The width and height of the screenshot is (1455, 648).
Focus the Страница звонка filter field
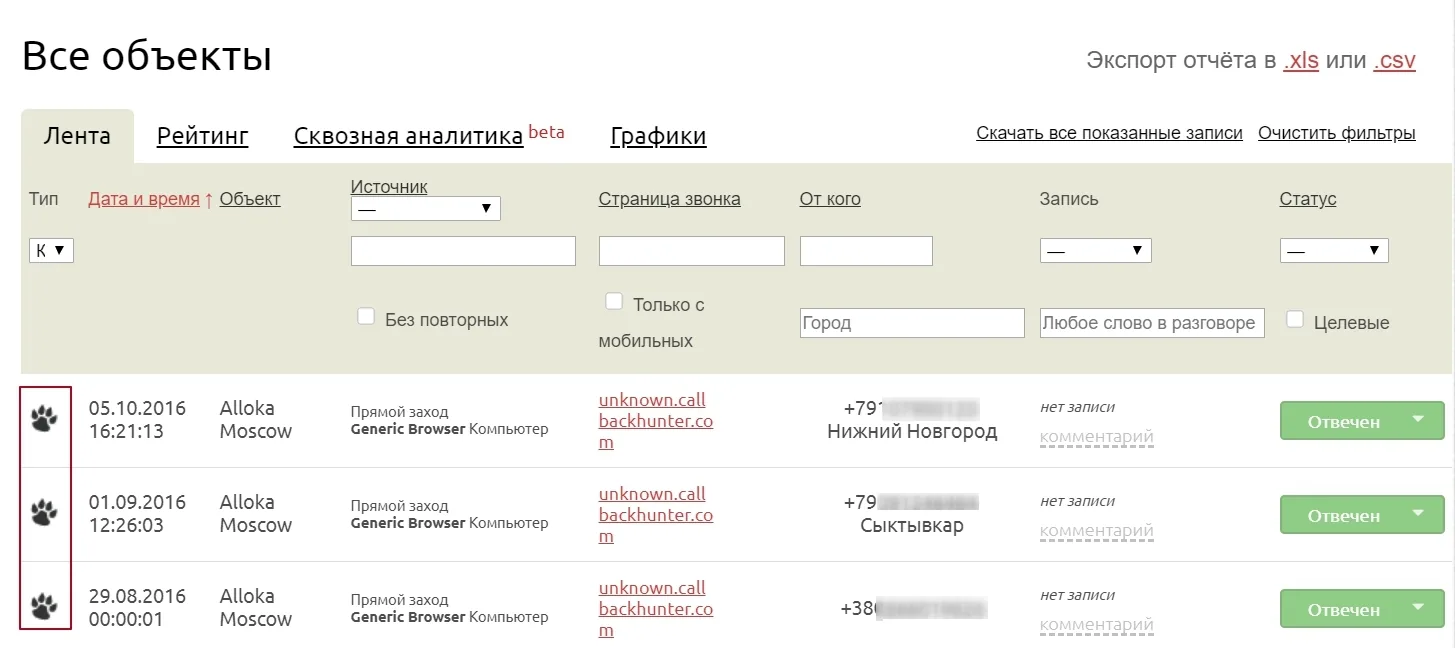[x=692, y=251]
